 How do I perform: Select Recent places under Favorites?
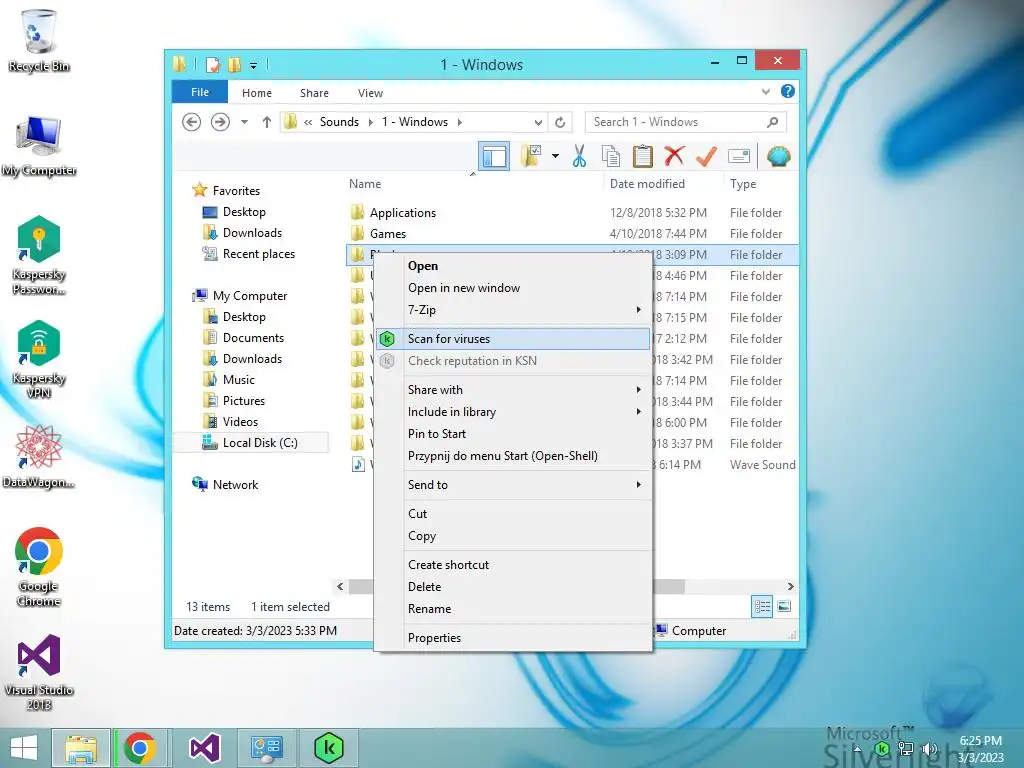(258, 254)
